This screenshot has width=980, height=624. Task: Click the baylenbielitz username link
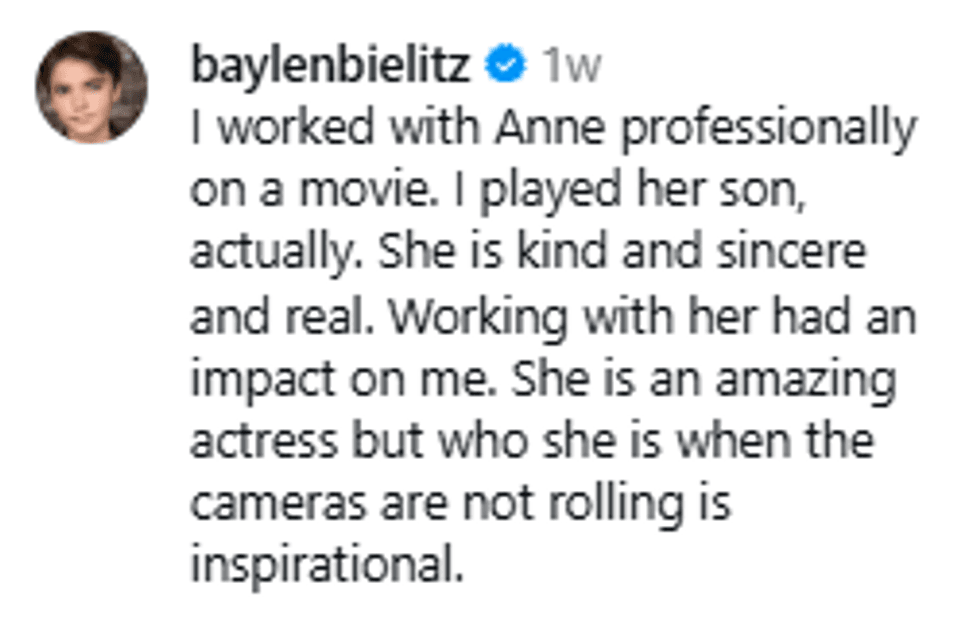(x=330, y=66)
